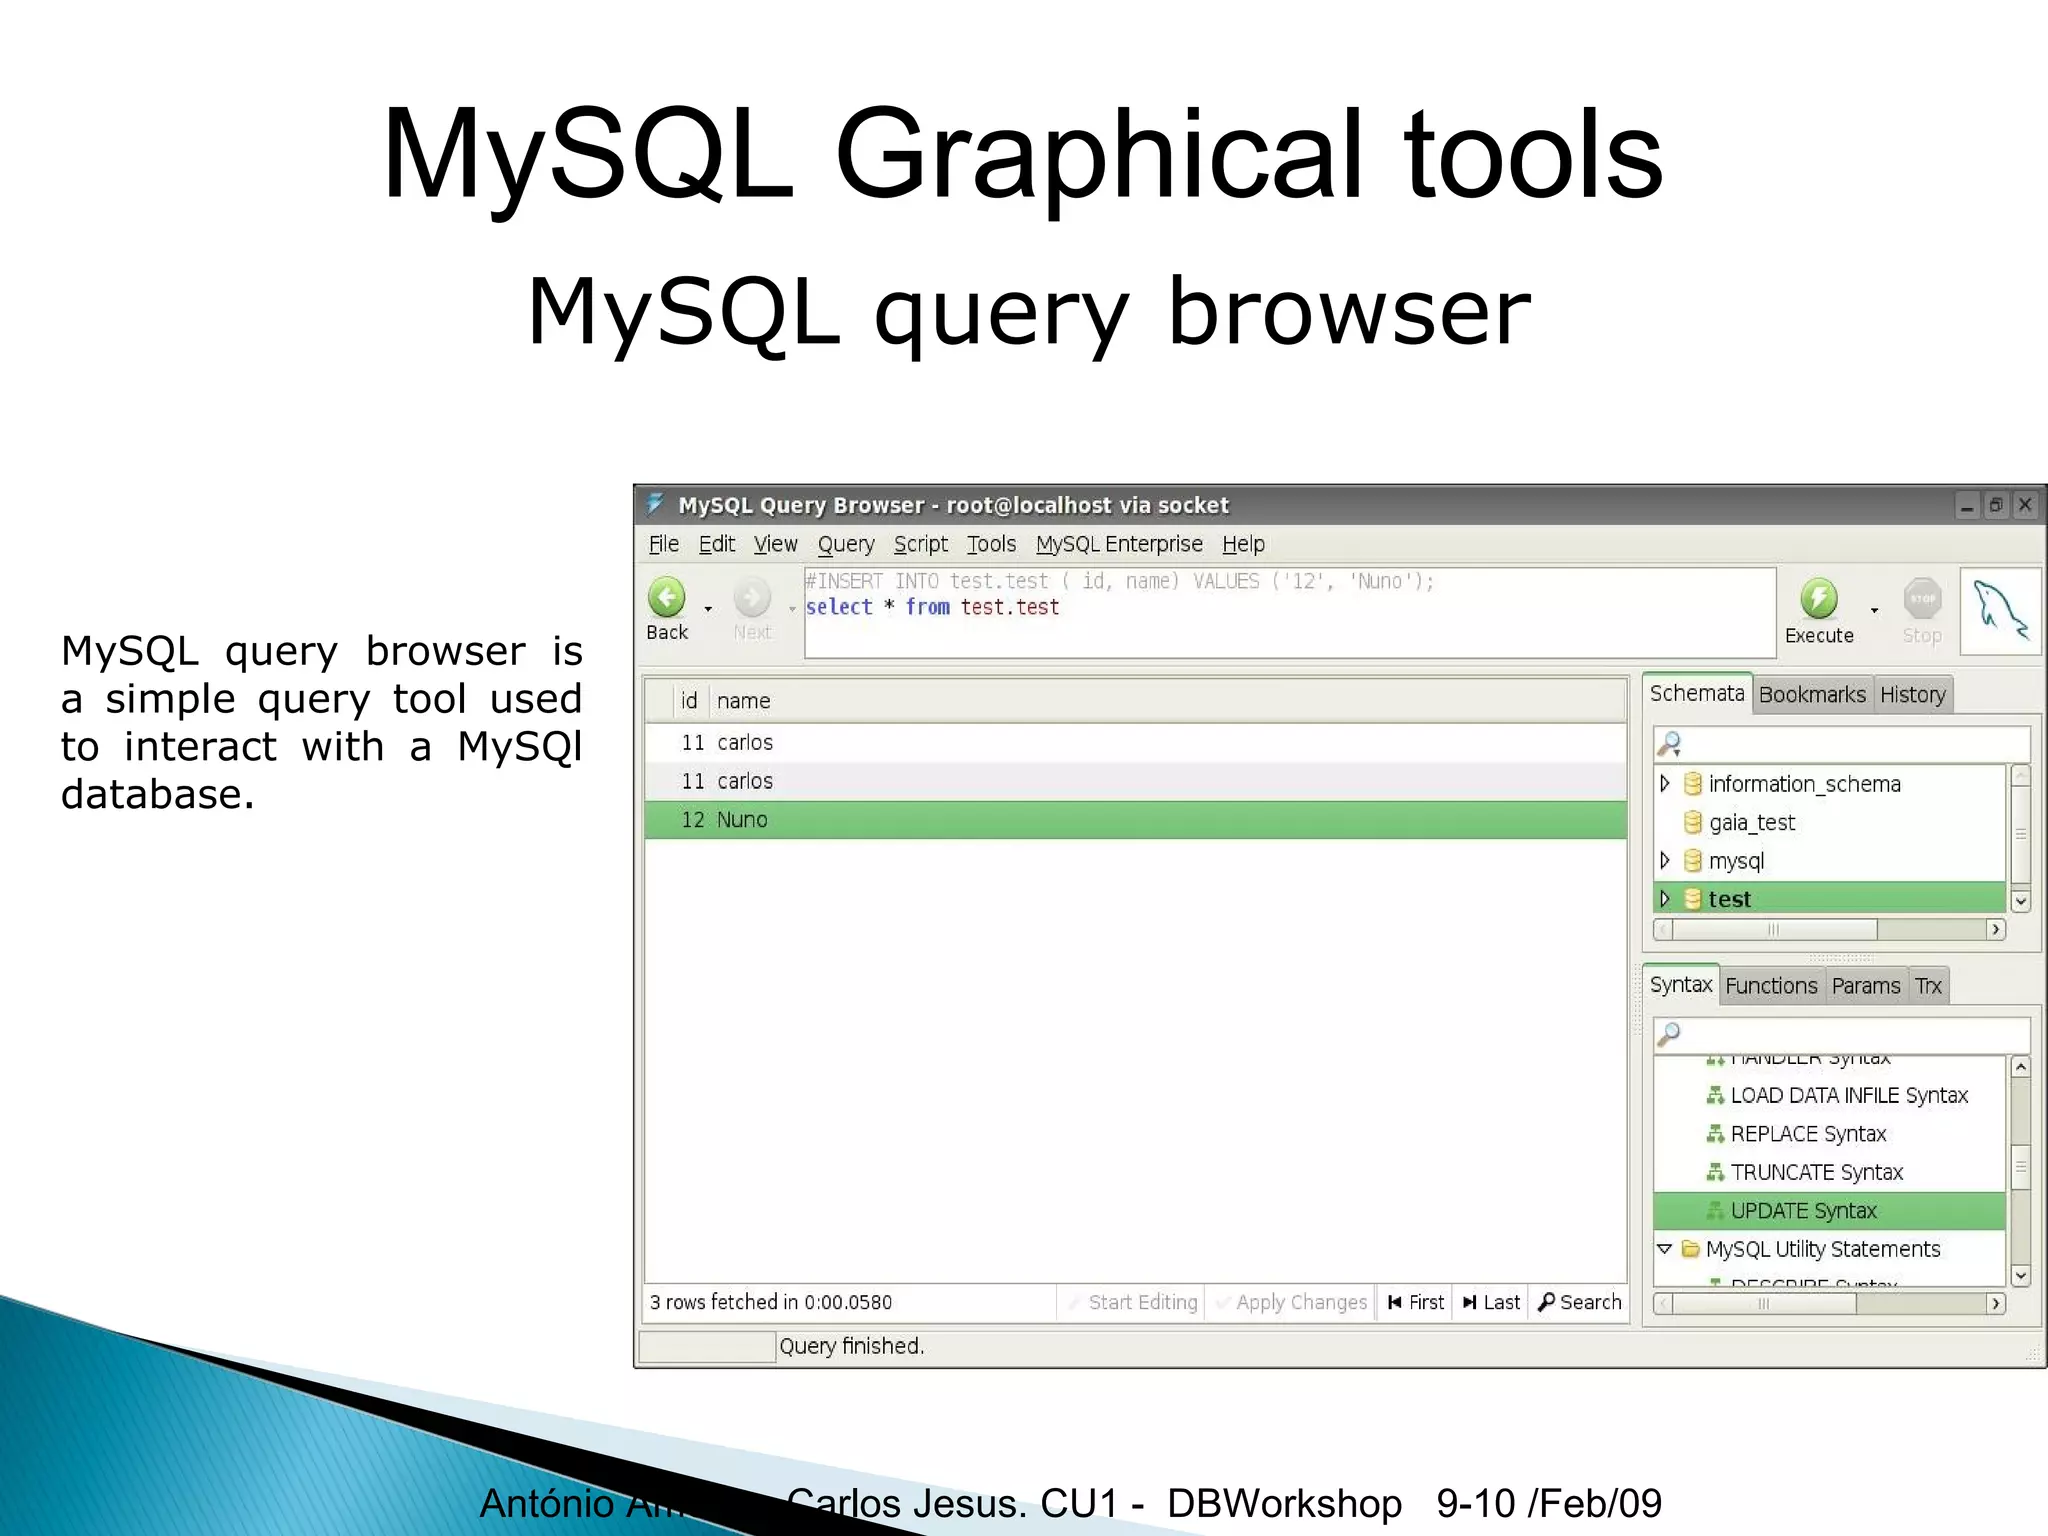
Task: Open the Help menu
Action: (x=1243, y=544)
